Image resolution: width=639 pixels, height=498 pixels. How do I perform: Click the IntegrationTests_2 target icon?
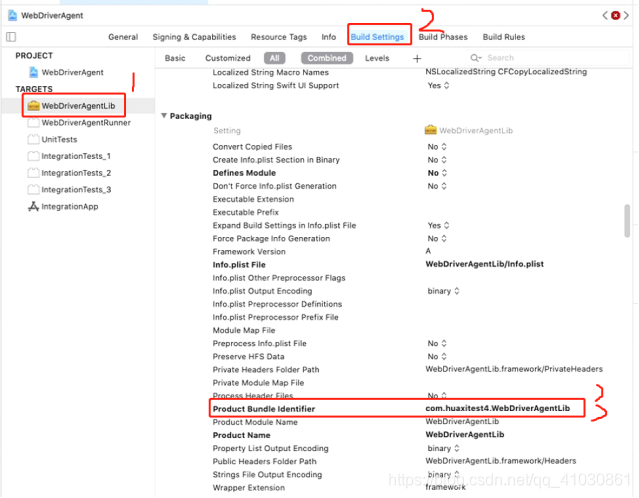coord(33,173)
